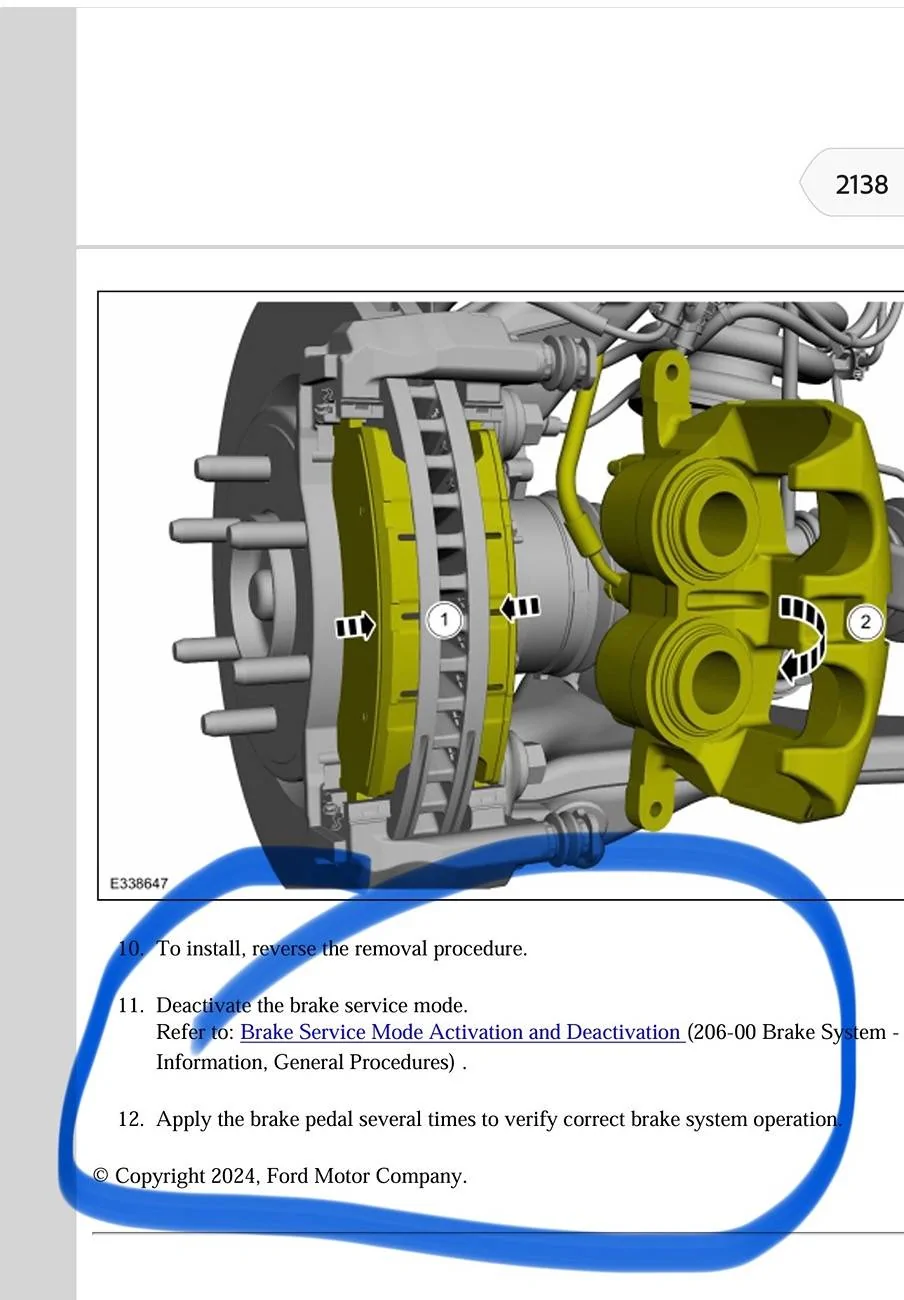Select the copyright 2024 Ford Motor Company line

[x=280, y=1176]
